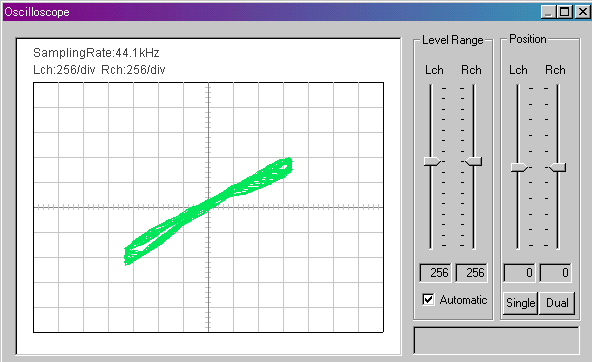Click the center origin of the scope grid
This screenshot has height=362, width=592.
tap(208, 207)
